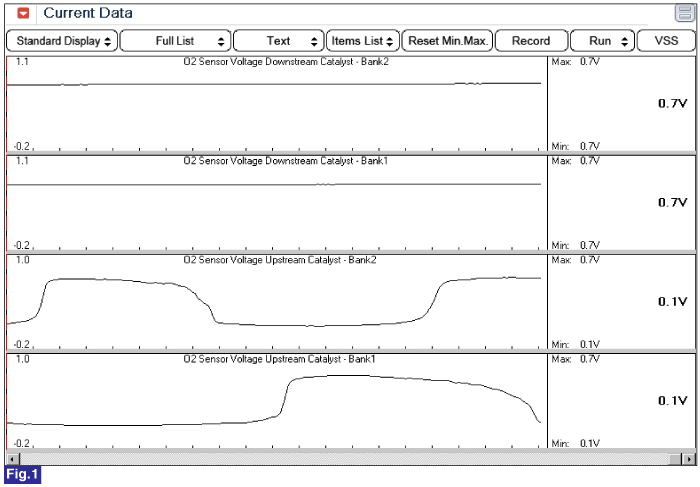Click the Downstream Bank1 flat voltage trace
Screen dimensions: 700x487
[274, 184]
